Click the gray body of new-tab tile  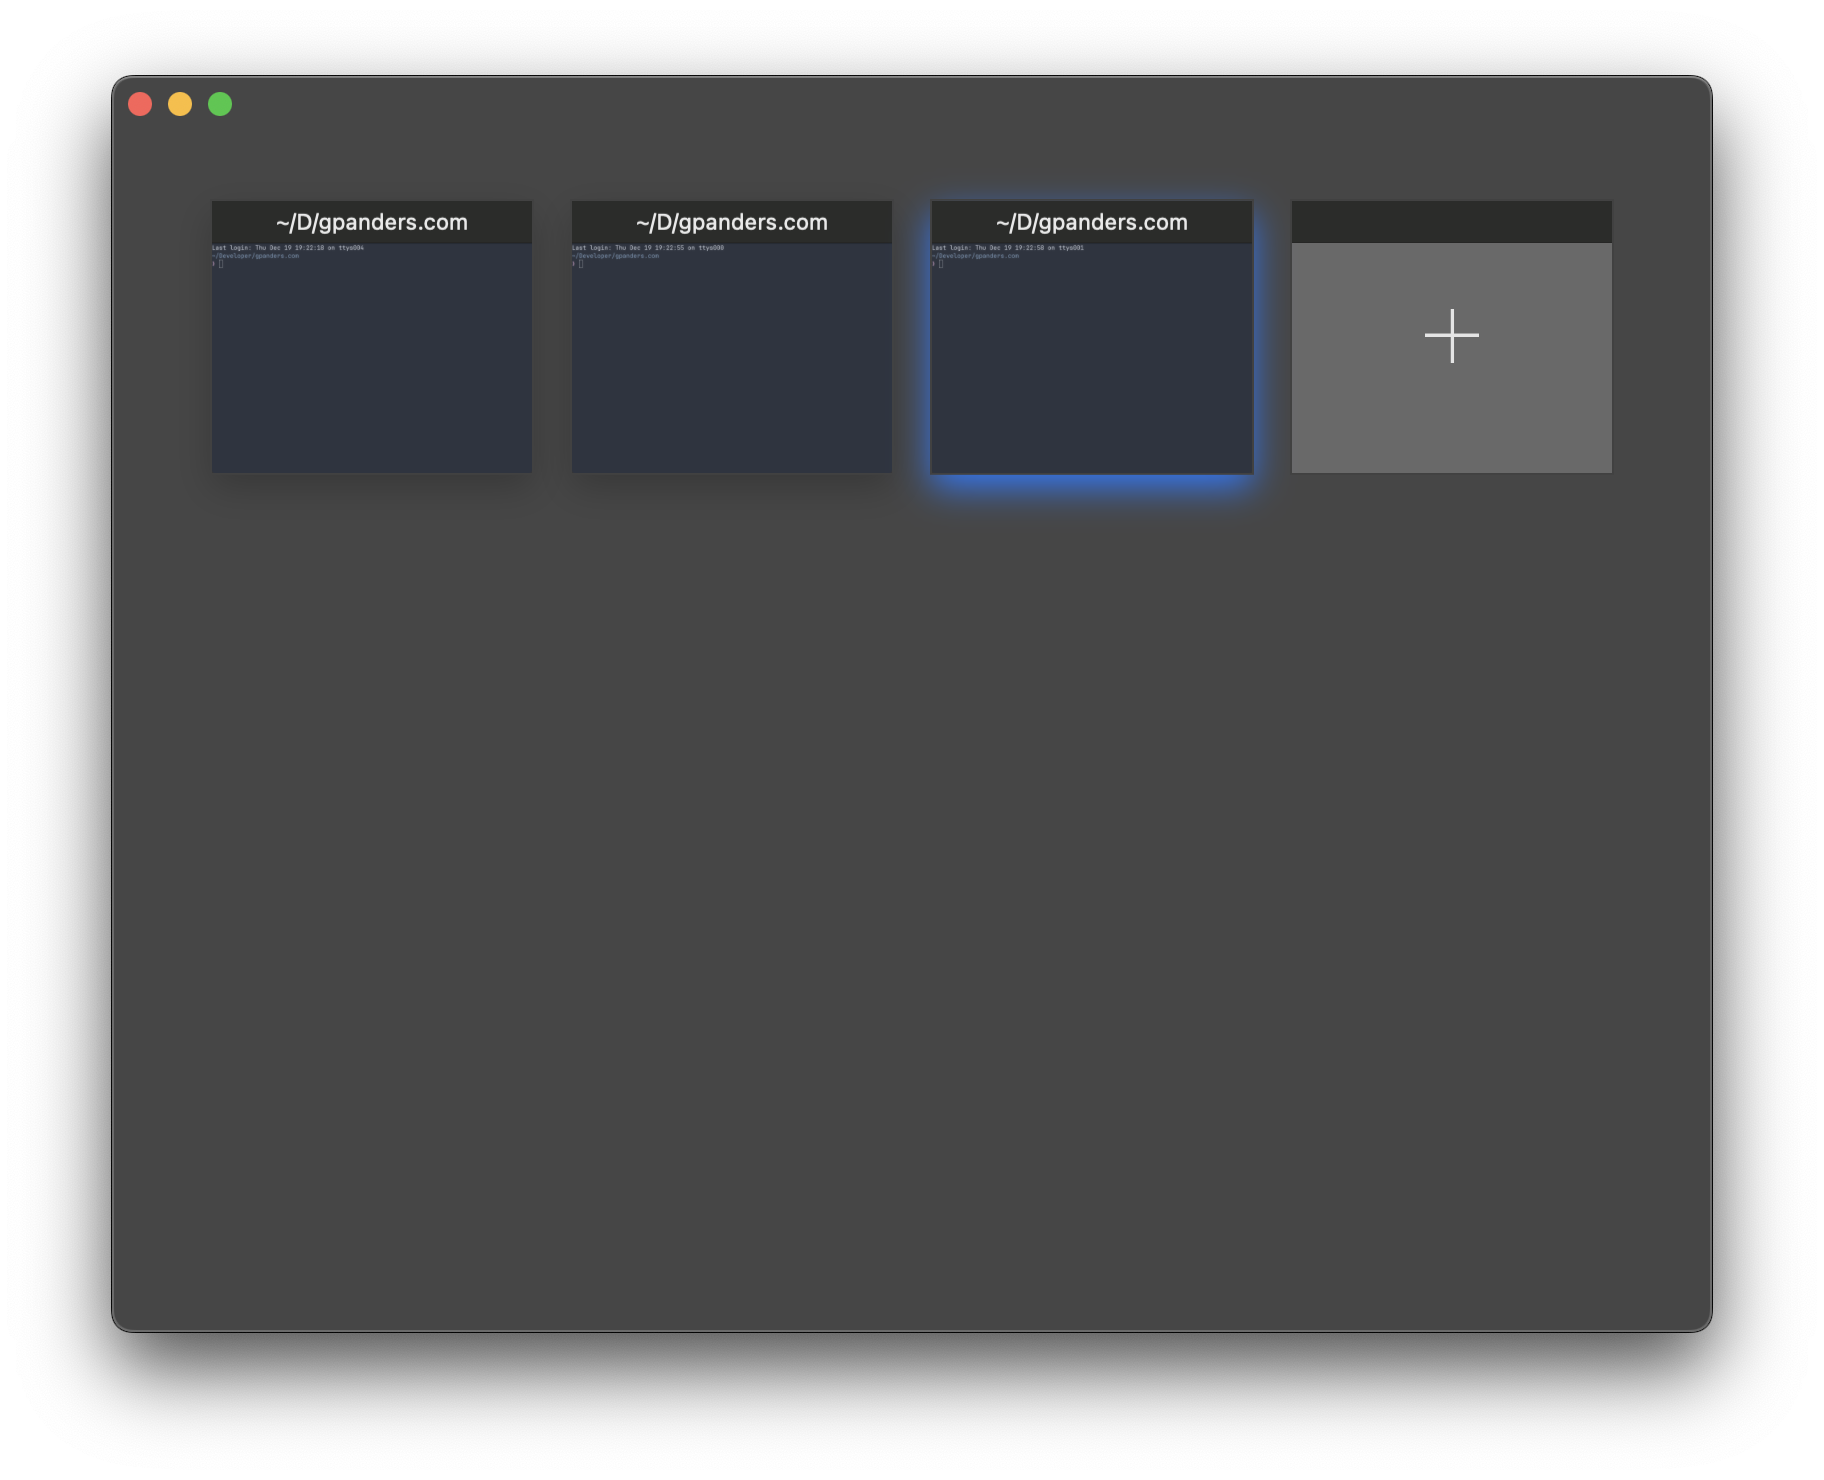click(1451, 420)
